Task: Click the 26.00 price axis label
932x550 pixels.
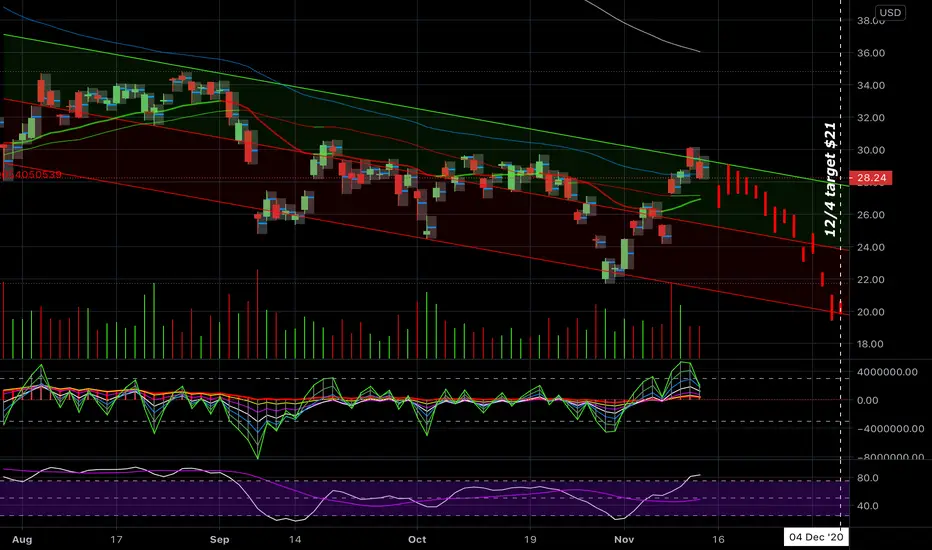Action: click(871, 215)
